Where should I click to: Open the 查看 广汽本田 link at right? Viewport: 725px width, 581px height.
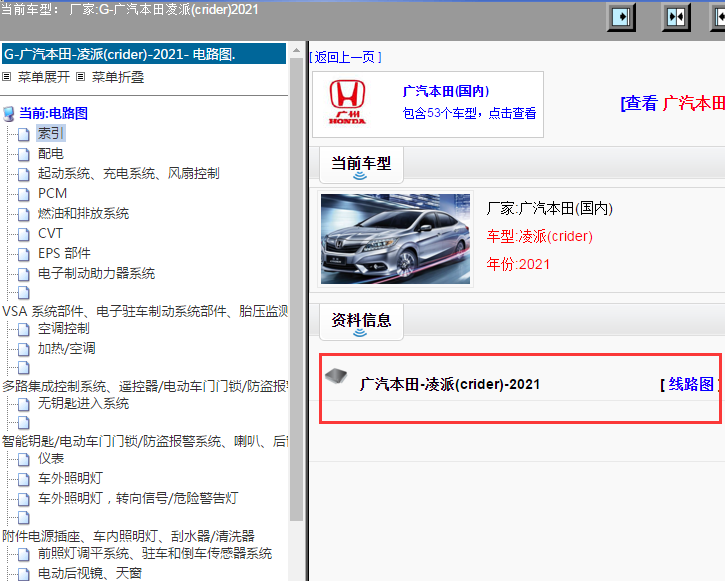(672, 103)
